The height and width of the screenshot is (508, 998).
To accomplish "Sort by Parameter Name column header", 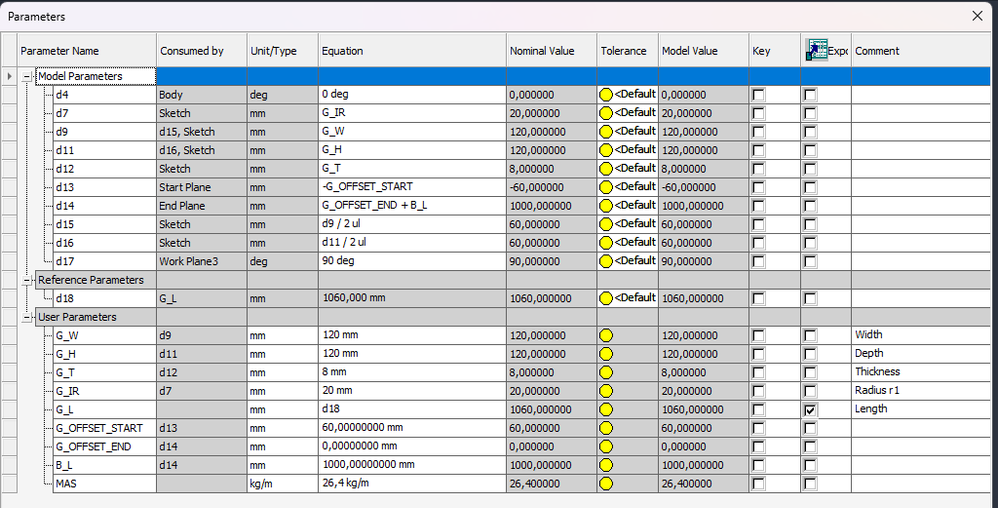I will (87, 51).
